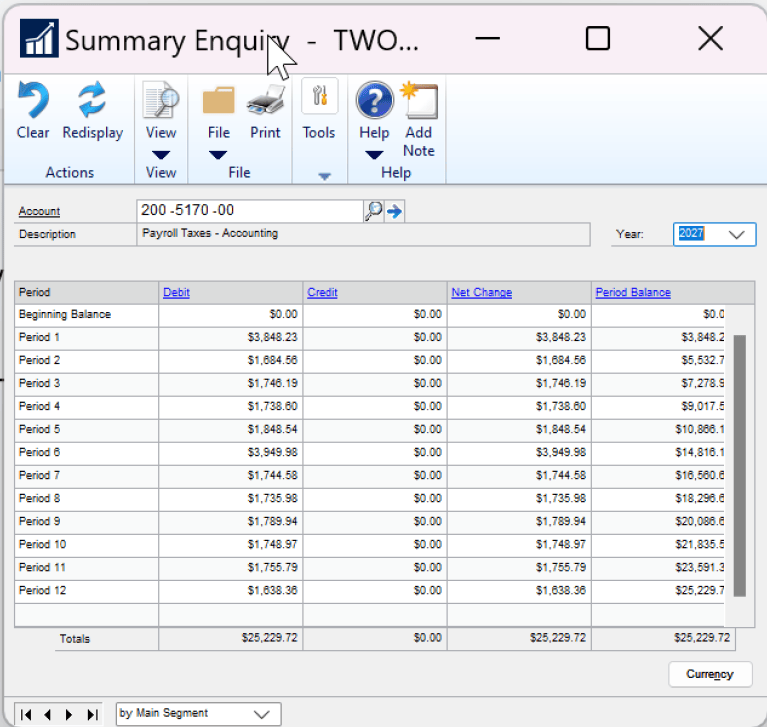Click Period 12 net change $1,638.36

click(x=561, y=590)
